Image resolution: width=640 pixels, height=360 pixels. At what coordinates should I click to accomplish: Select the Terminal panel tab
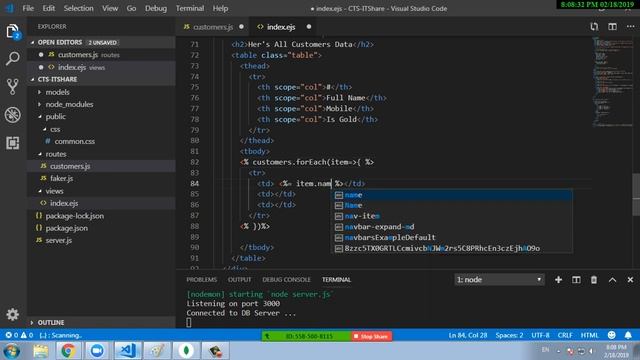tap(336, 280)
